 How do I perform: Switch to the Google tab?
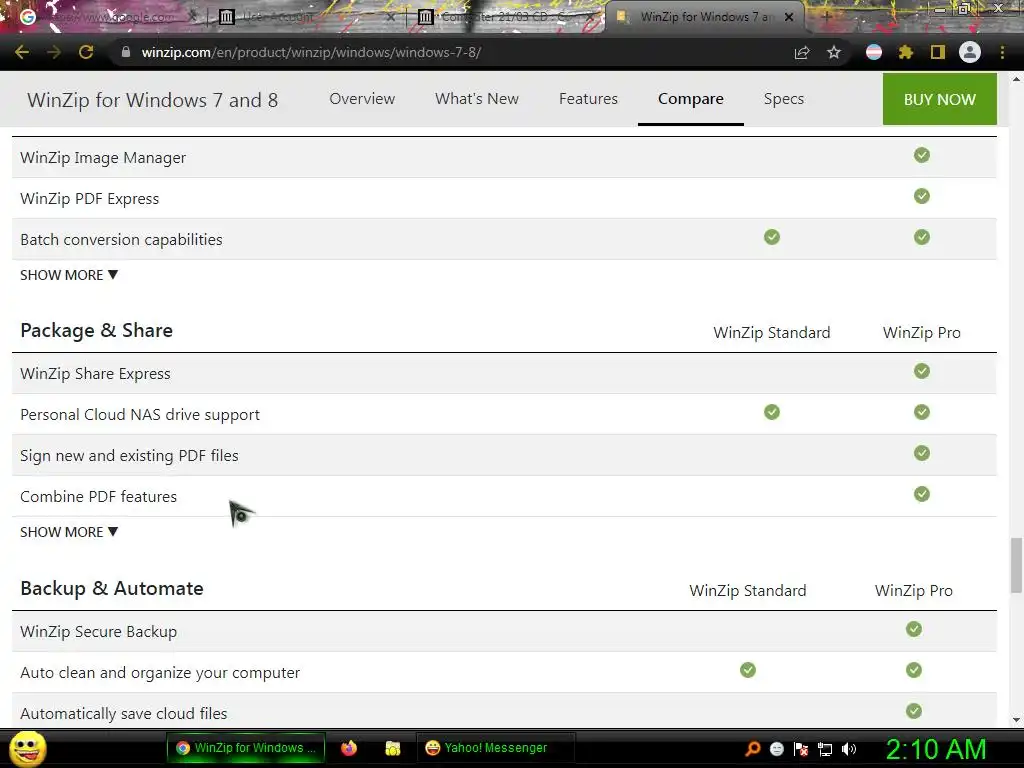coord(108,17)
